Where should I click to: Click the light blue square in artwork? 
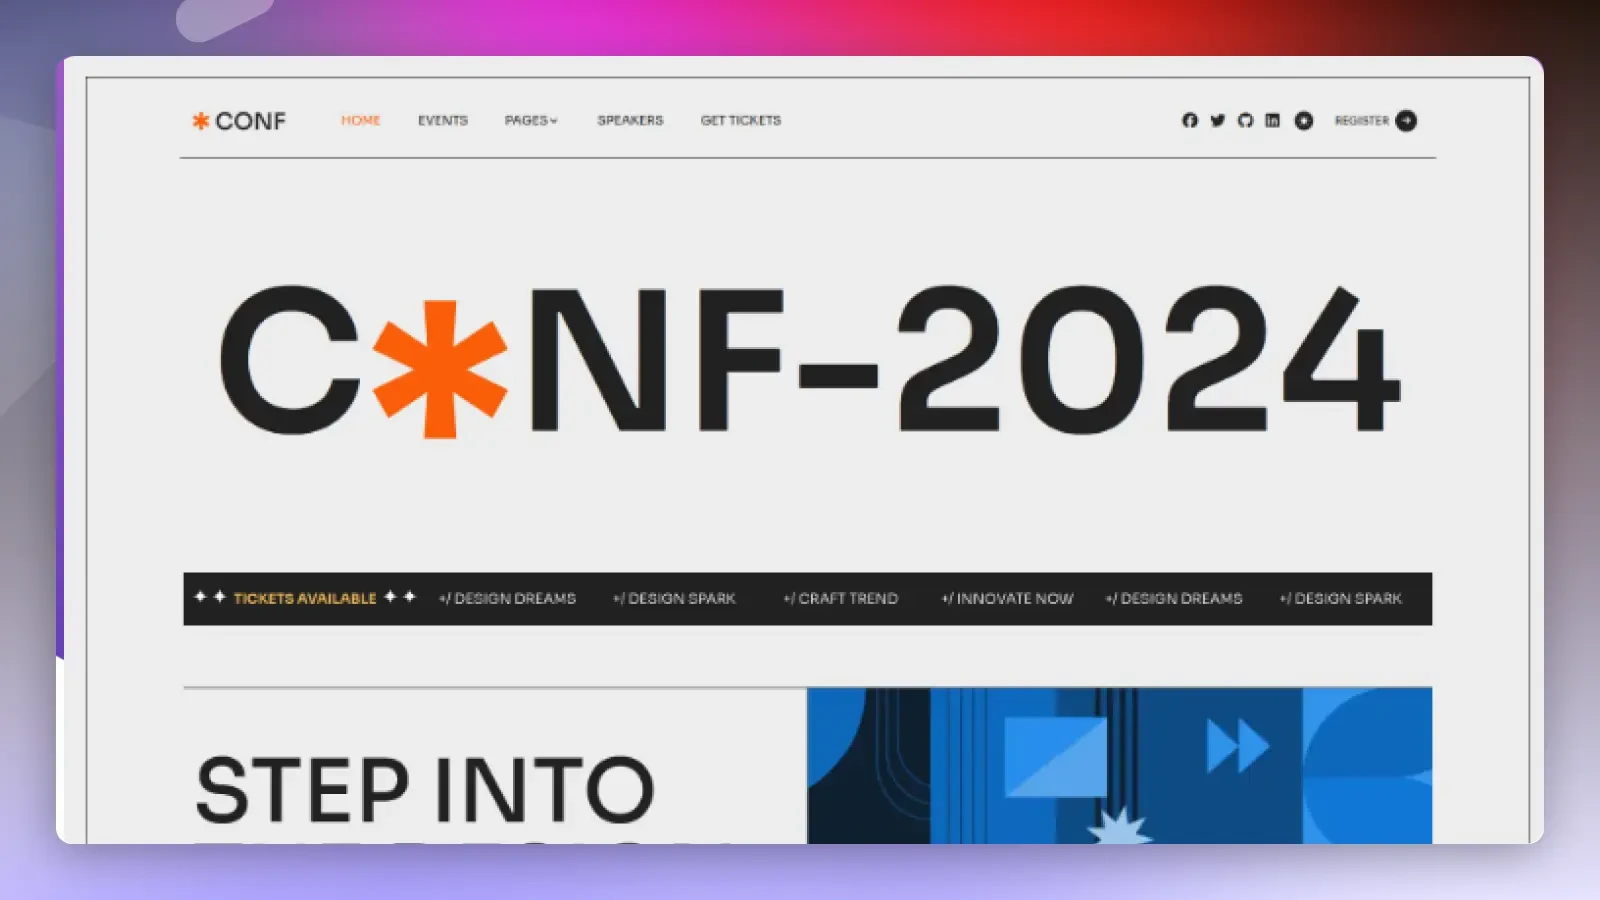point(1055,756)
